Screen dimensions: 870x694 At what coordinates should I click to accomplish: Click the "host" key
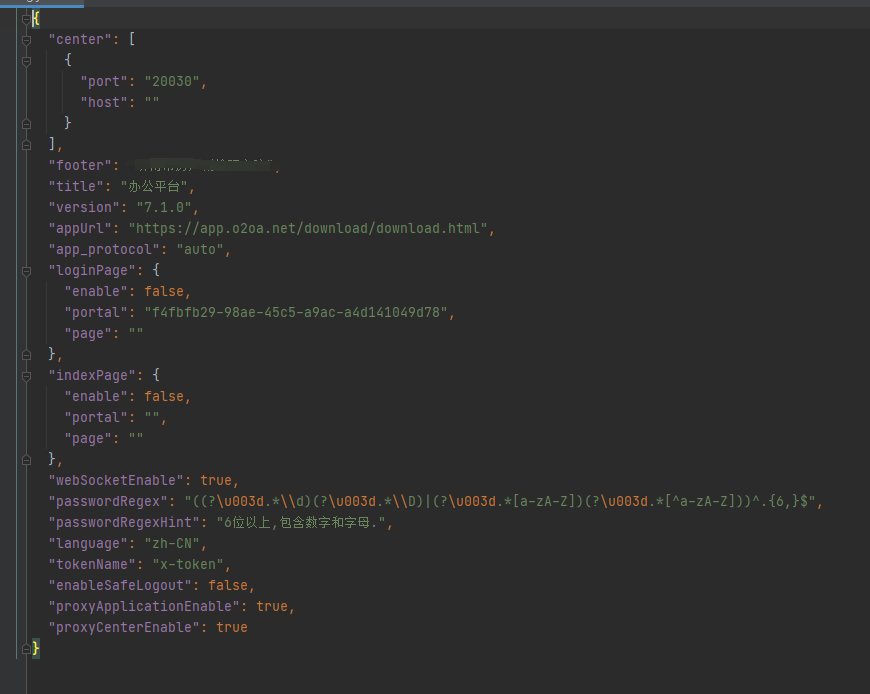tap(104, 103)
